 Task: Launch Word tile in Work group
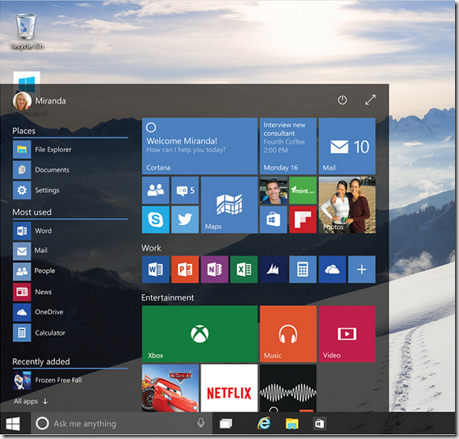tap(156, 269)
